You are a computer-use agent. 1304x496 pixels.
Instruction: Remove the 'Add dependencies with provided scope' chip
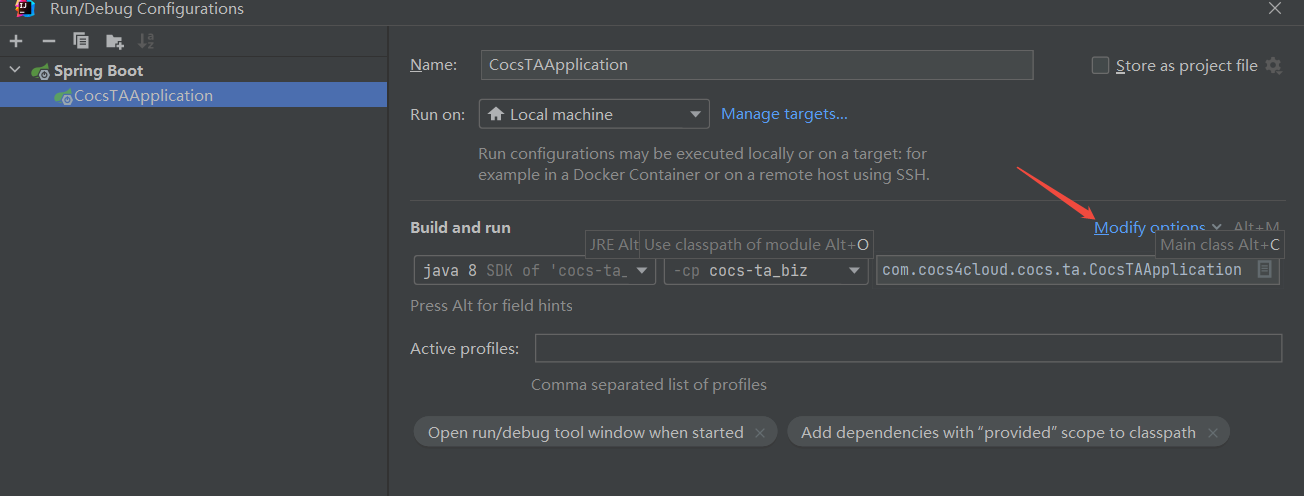point(1212,433)
